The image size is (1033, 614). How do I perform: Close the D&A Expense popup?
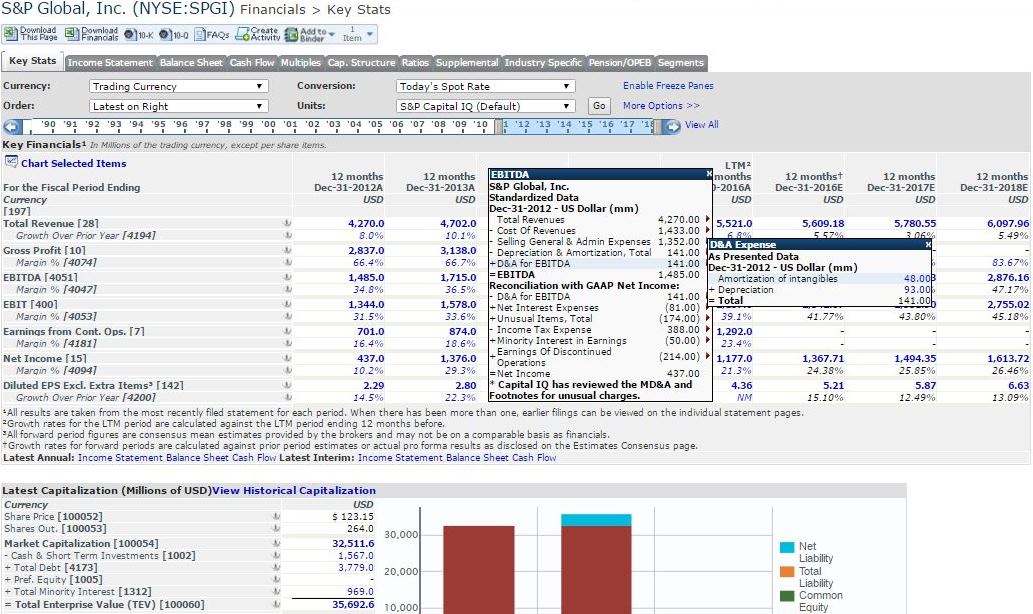pyautogui.click(x=928, y=244)
